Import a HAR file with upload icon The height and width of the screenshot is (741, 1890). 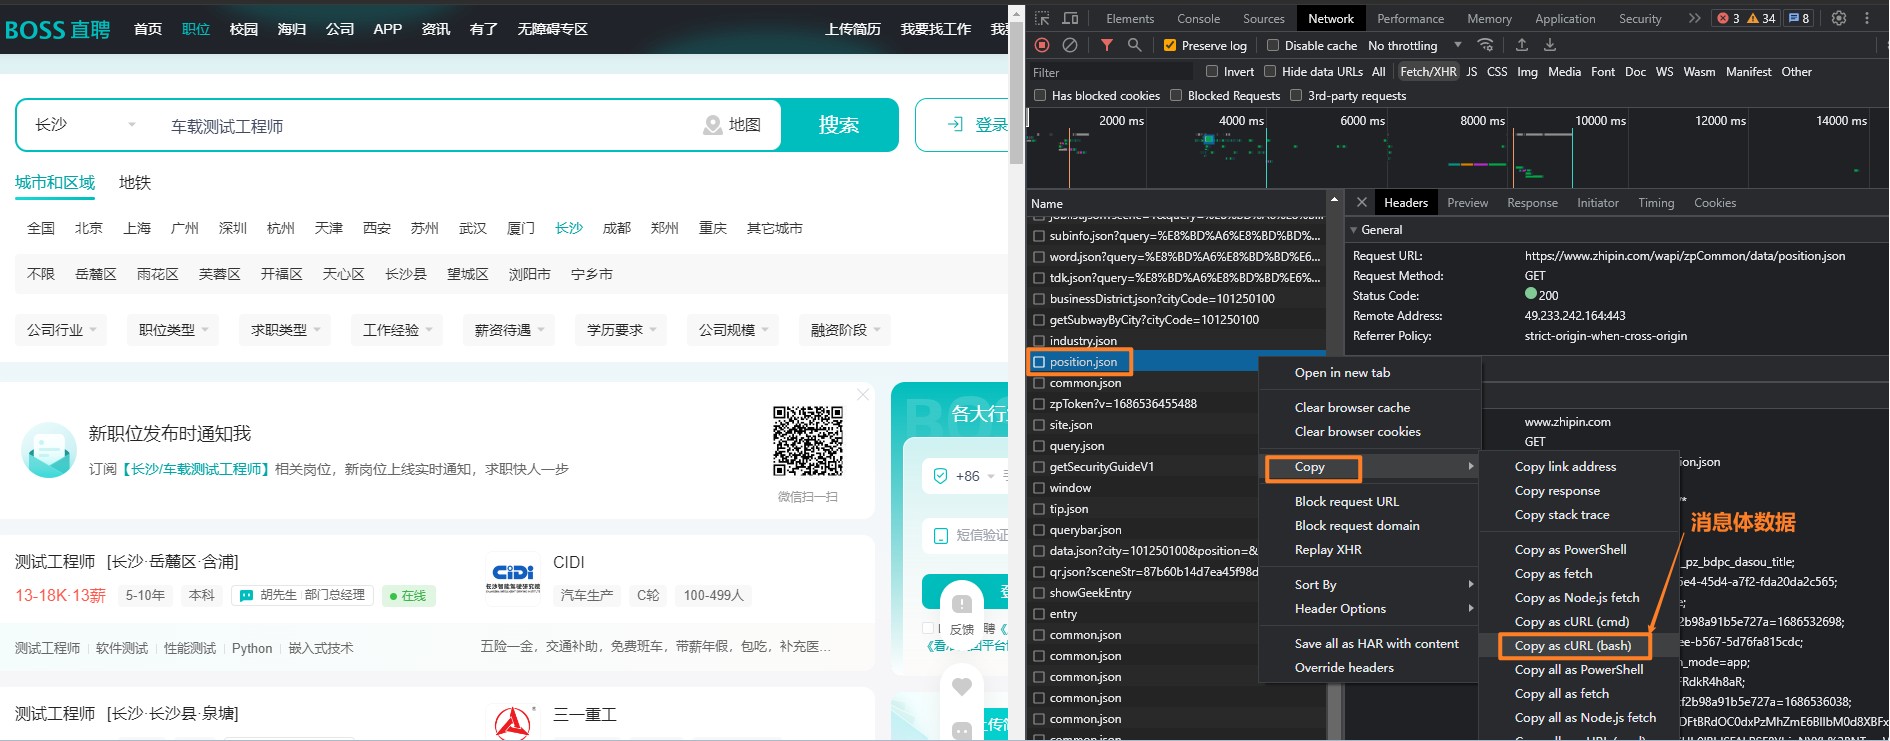pyautogui.click(x=1522, y=45)
